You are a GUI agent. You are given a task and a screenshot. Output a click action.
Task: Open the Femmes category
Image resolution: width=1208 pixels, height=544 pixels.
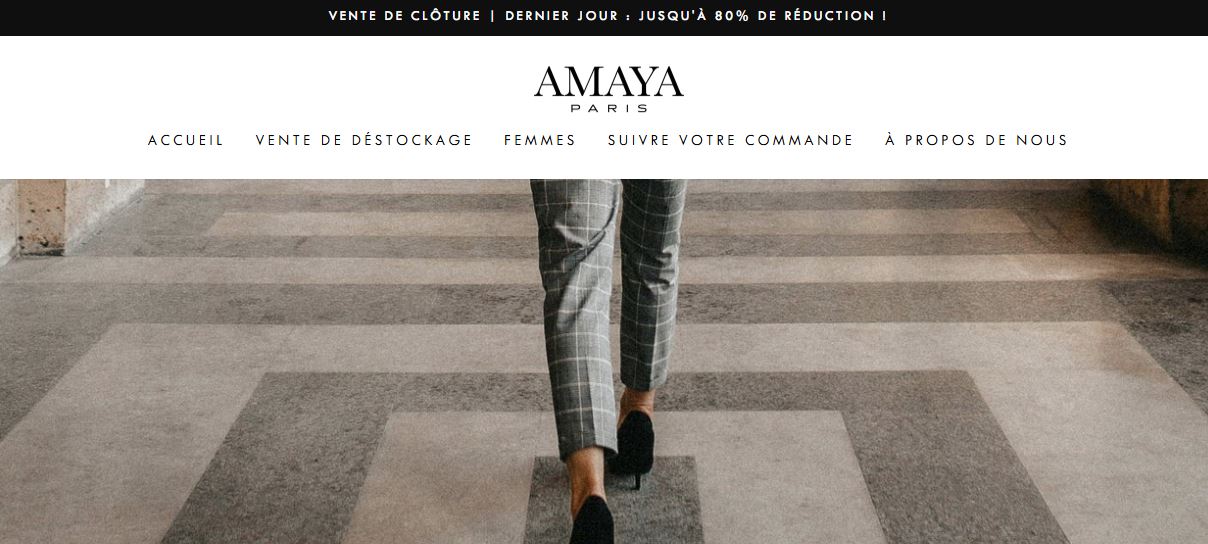pyautogui.click(x=540, y=140)
